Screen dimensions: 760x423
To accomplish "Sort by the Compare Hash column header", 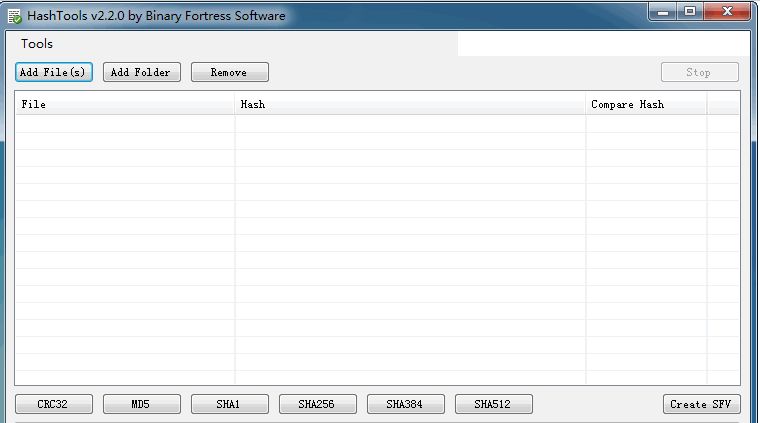I will point(646,104).
